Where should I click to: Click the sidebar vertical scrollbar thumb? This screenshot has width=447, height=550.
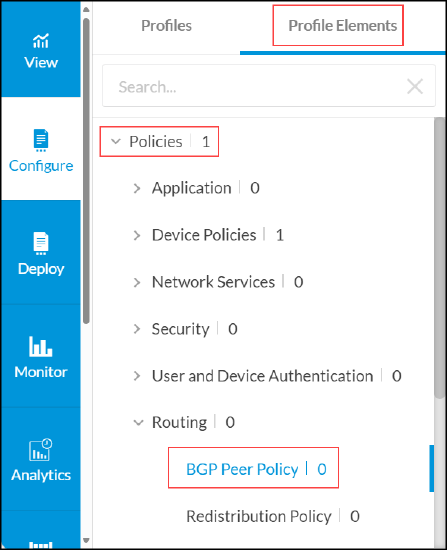coord(86,171)
